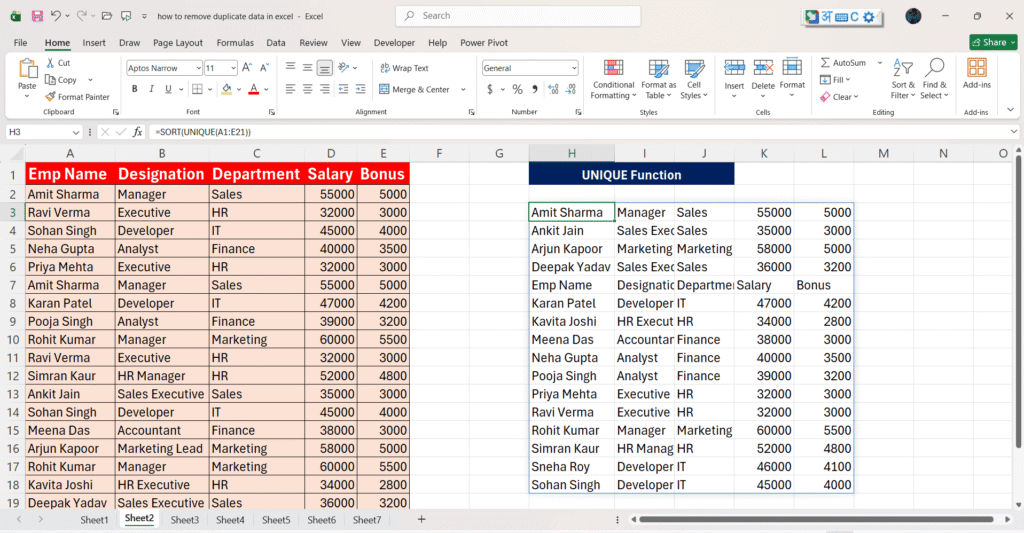Expand the Name Box dropdown arrow
Screen dimensions: 1024x533
[76, 132]
